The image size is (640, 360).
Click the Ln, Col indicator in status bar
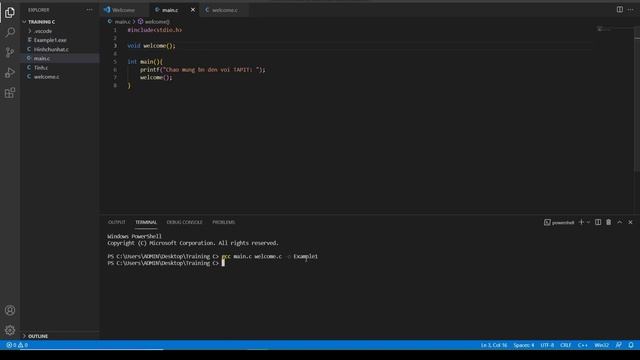[494, 345]
